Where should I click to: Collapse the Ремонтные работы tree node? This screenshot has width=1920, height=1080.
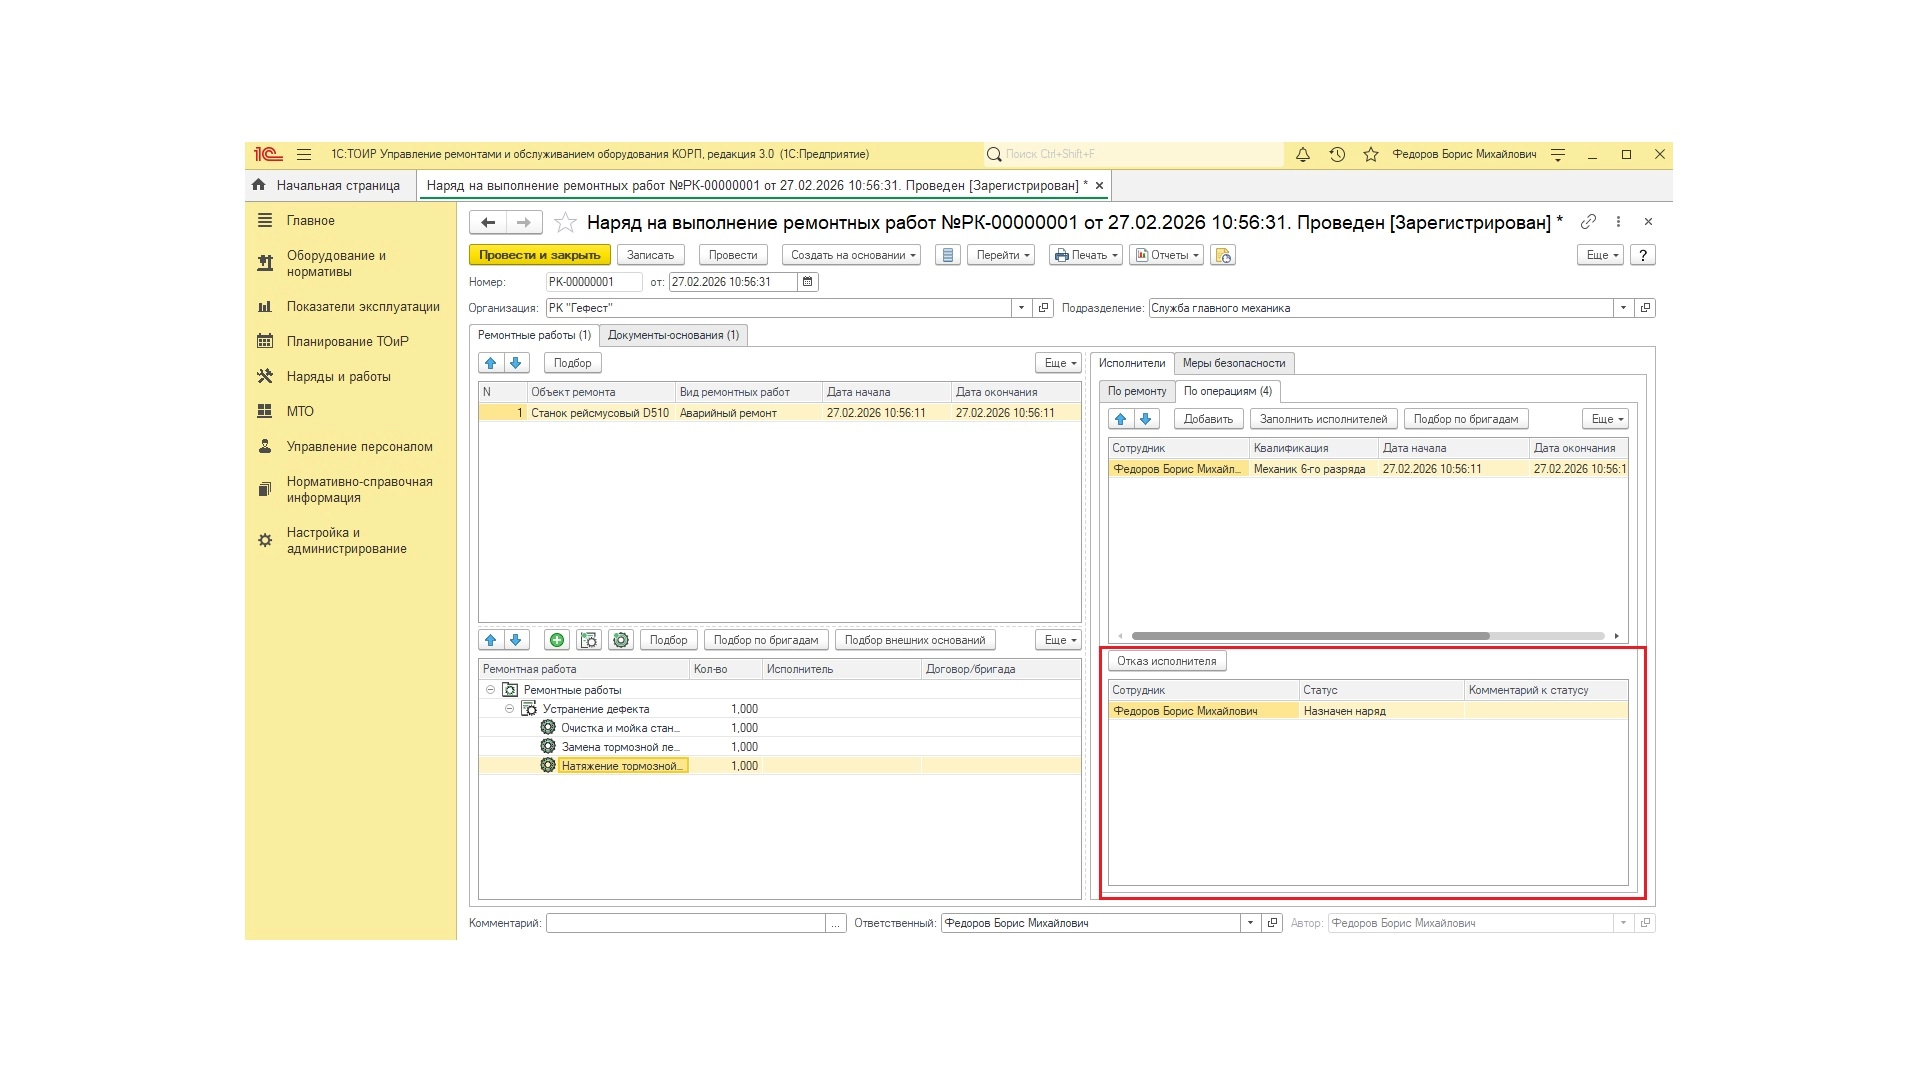coord(490,690)
